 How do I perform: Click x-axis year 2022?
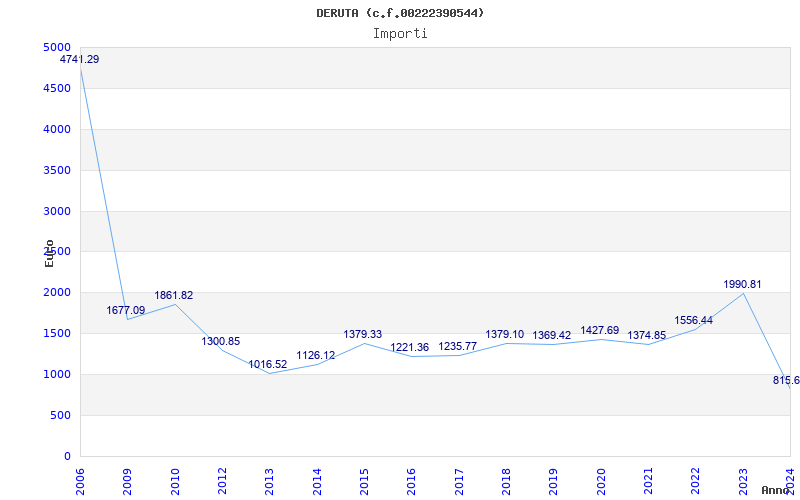point(696,482)
